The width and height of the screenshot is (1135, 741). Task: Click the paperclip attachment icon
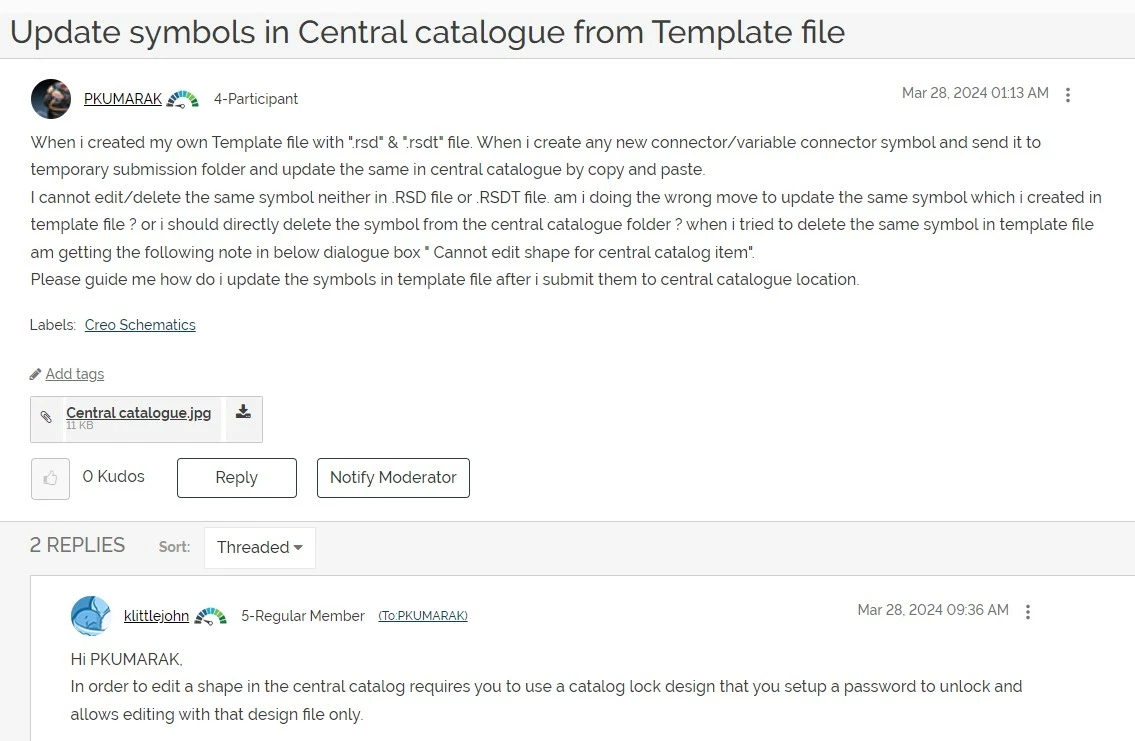[x=46, y=417]
